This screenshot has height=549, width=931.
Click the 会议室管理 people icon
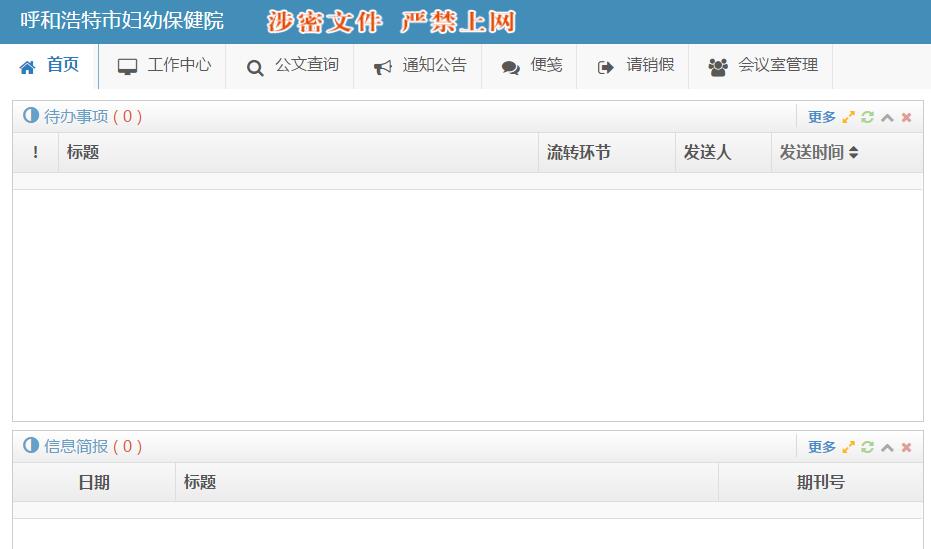pyautogui.click(x=717, y=68)
